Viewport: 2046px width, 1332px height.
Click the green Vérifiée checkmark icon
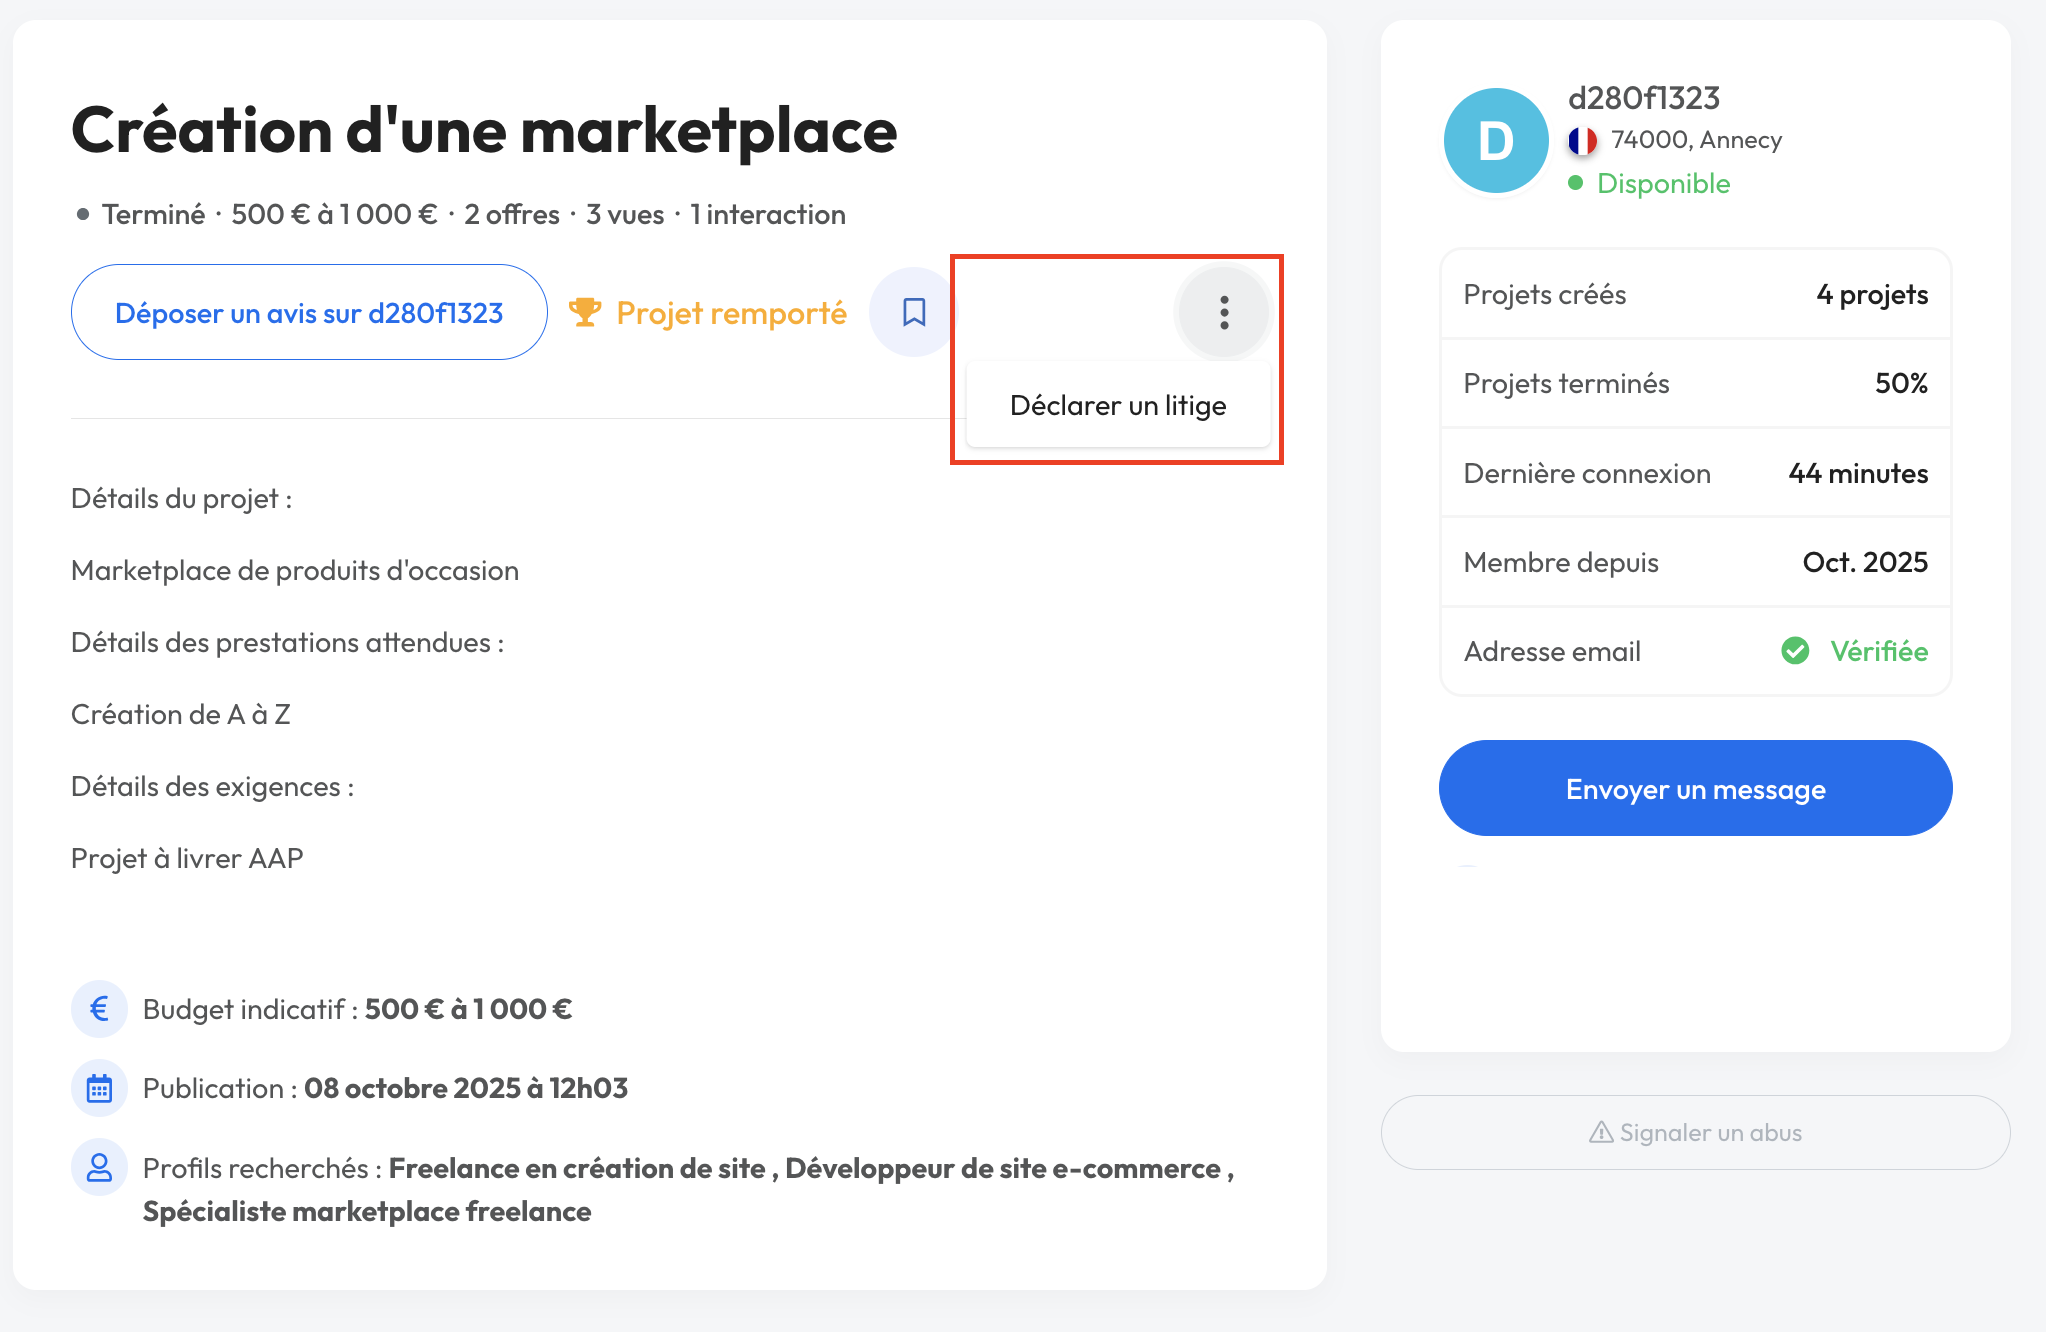click(1795, 651)
